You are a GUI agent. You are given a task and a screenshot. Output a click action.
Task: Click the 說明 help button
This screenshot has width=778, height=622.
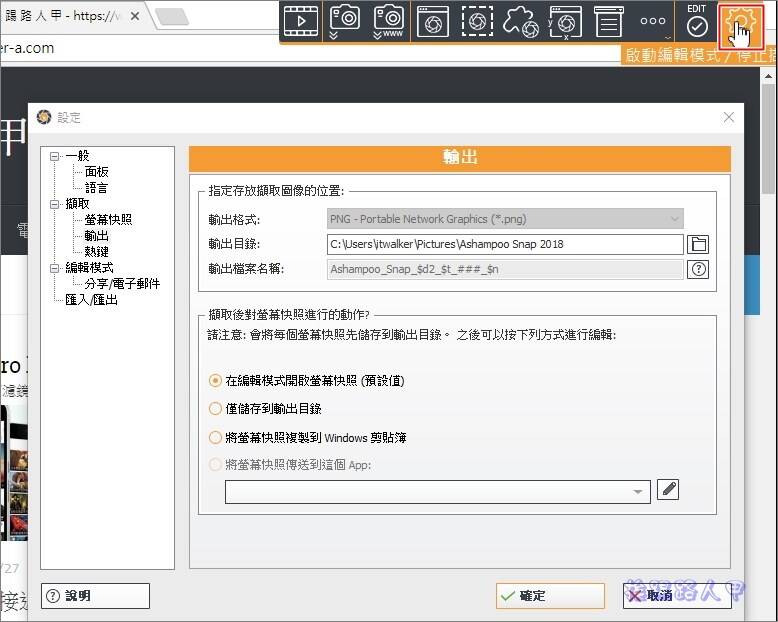pyautogui.click(x=95, y=596)
